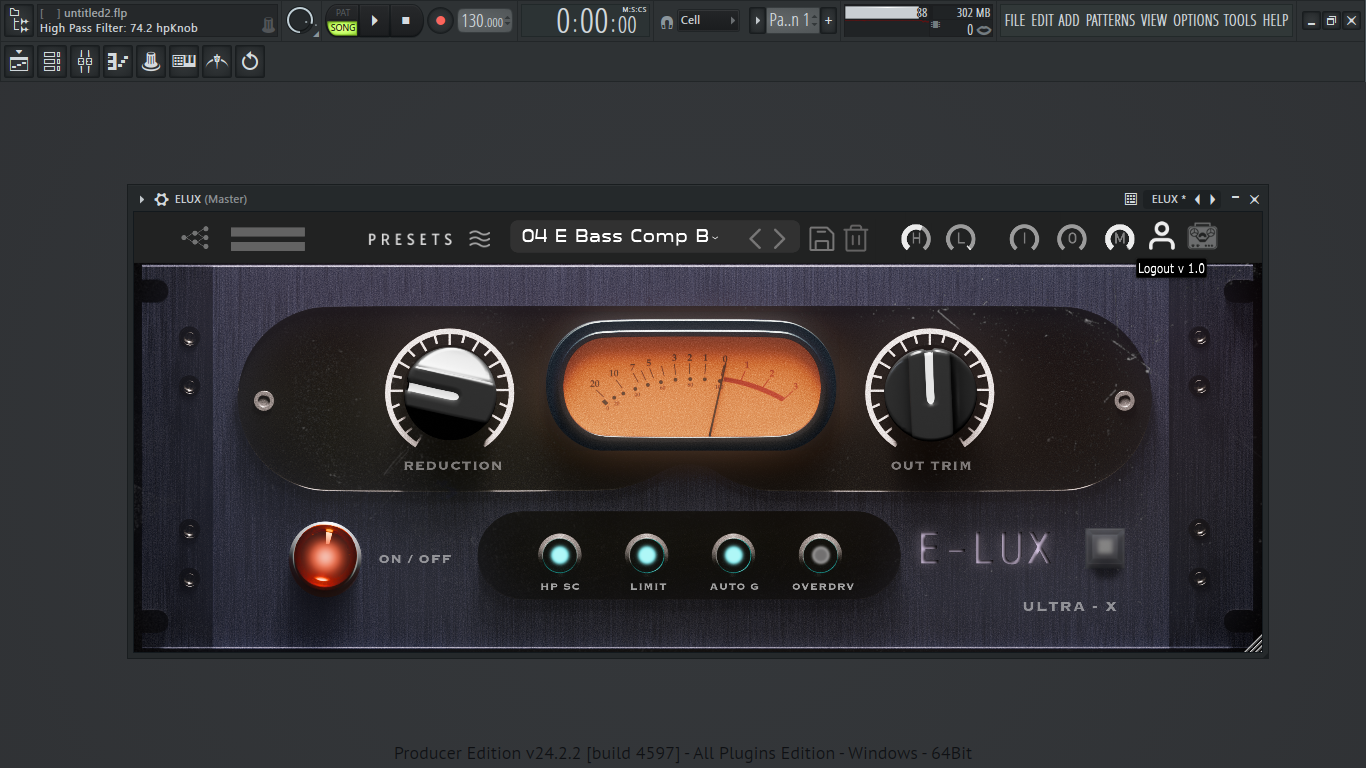Open the Channel Rack view

tap(52, 62)
